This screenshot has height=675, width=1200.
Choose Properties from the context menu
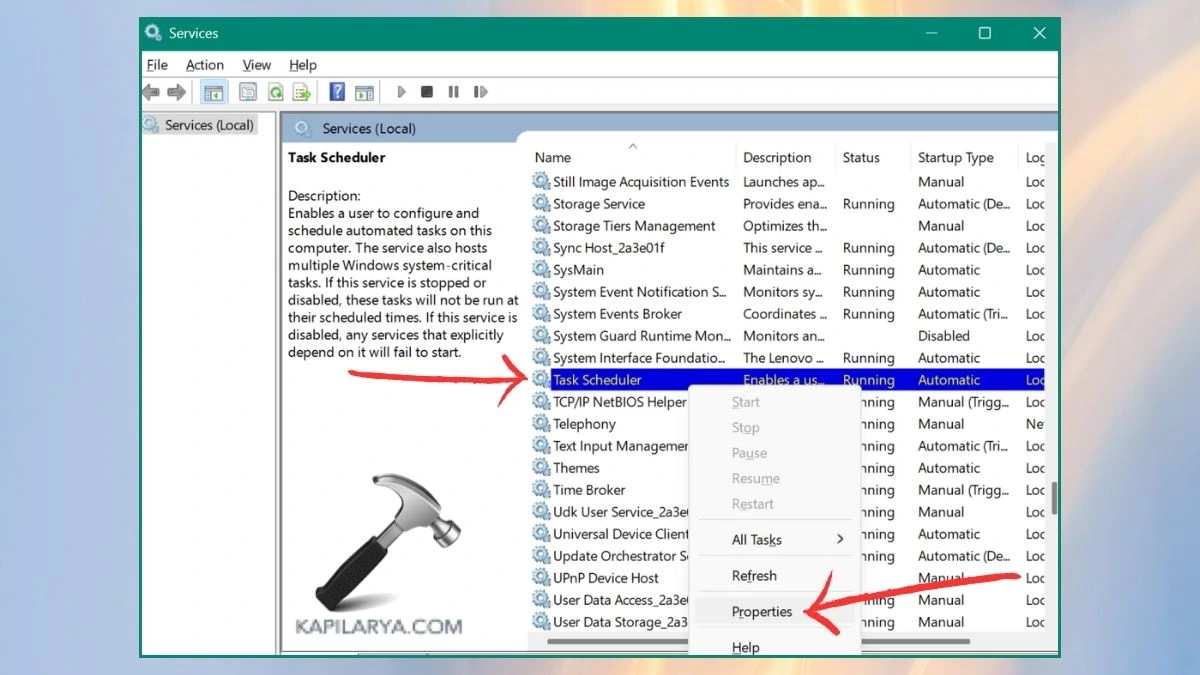pyautogui.click(x=762, y=611)
